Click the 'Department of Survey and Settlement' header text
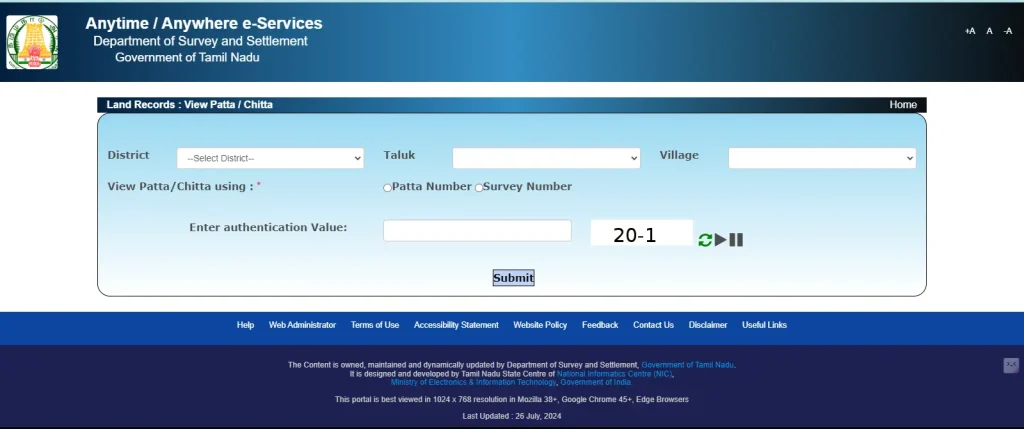This screenshot has height=429, width=1024. (200, 41)
